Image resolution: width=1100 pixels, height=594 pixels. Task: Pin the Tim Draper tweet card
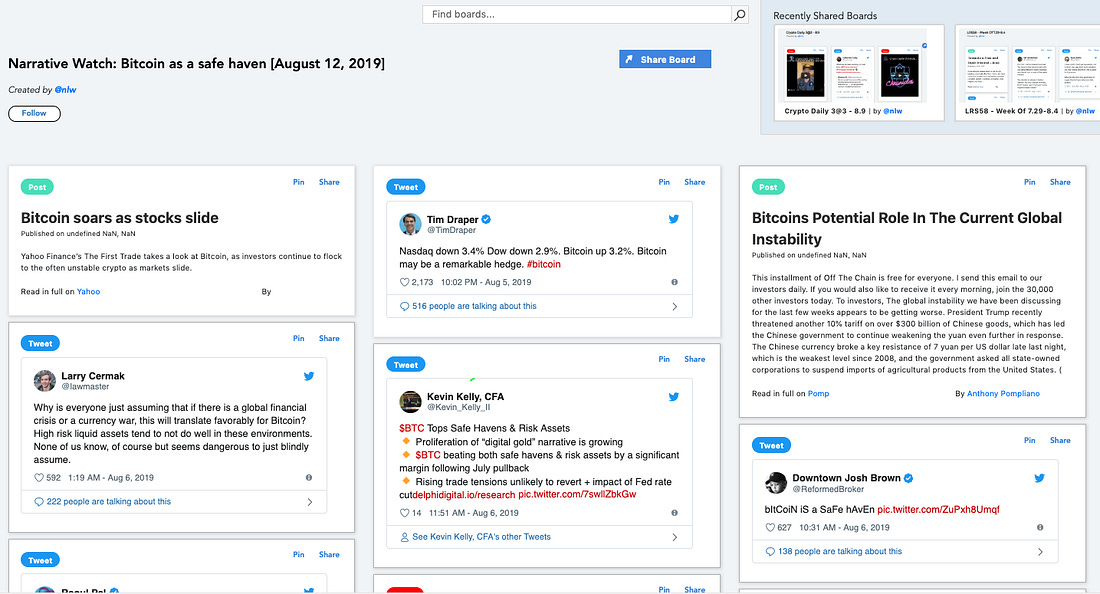(x=664, y=182)
